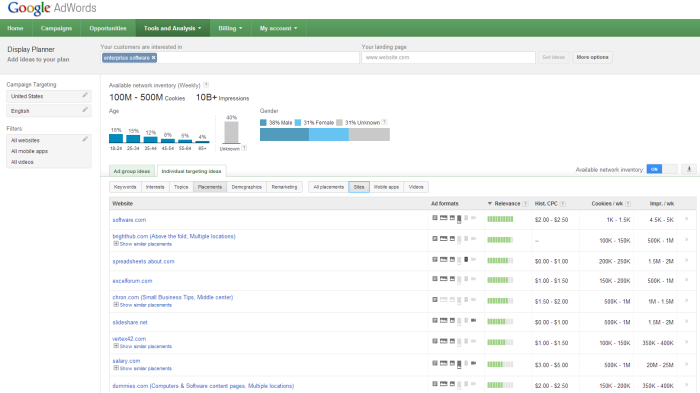
Task: Edit the English language targeting
Action: point(85,110)
